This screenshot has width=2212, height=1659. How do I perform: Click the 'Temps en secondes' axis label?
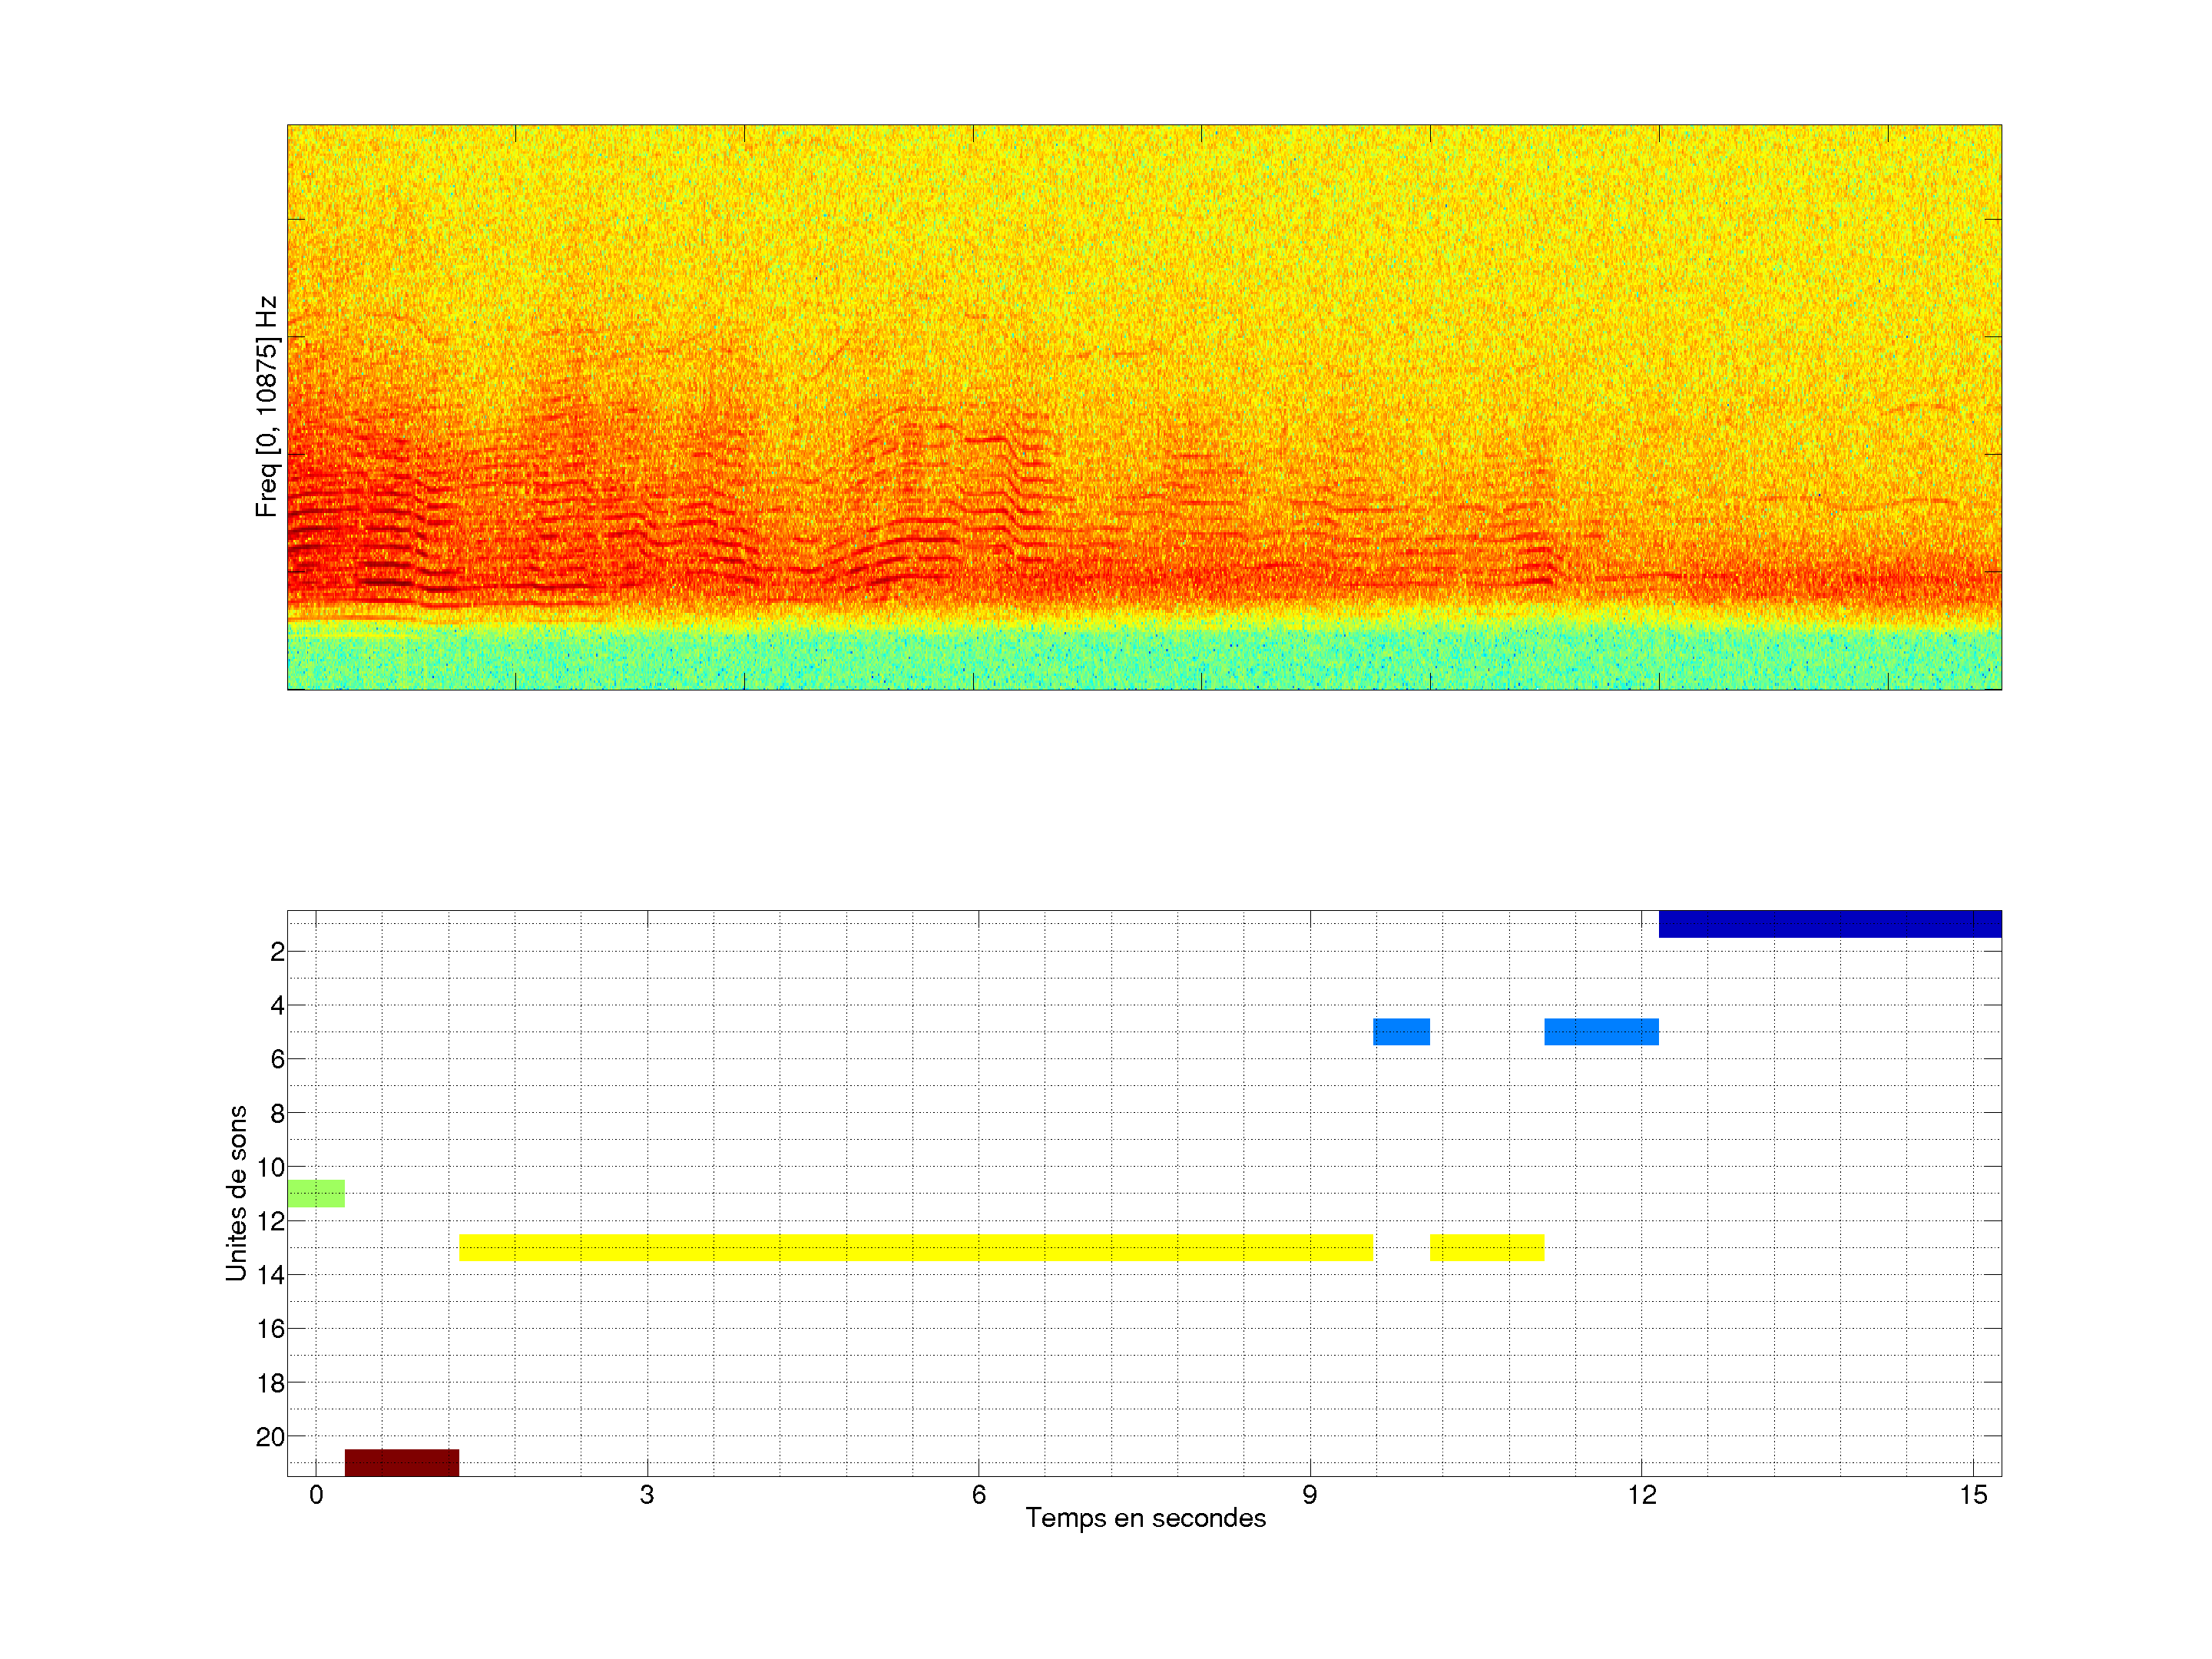[x=1145, y=1518]
